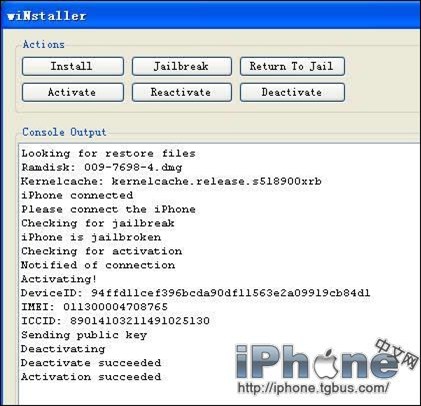421x406 pixels.
Task: Start the Jailbreak action
Action: [x=182, y=66]
